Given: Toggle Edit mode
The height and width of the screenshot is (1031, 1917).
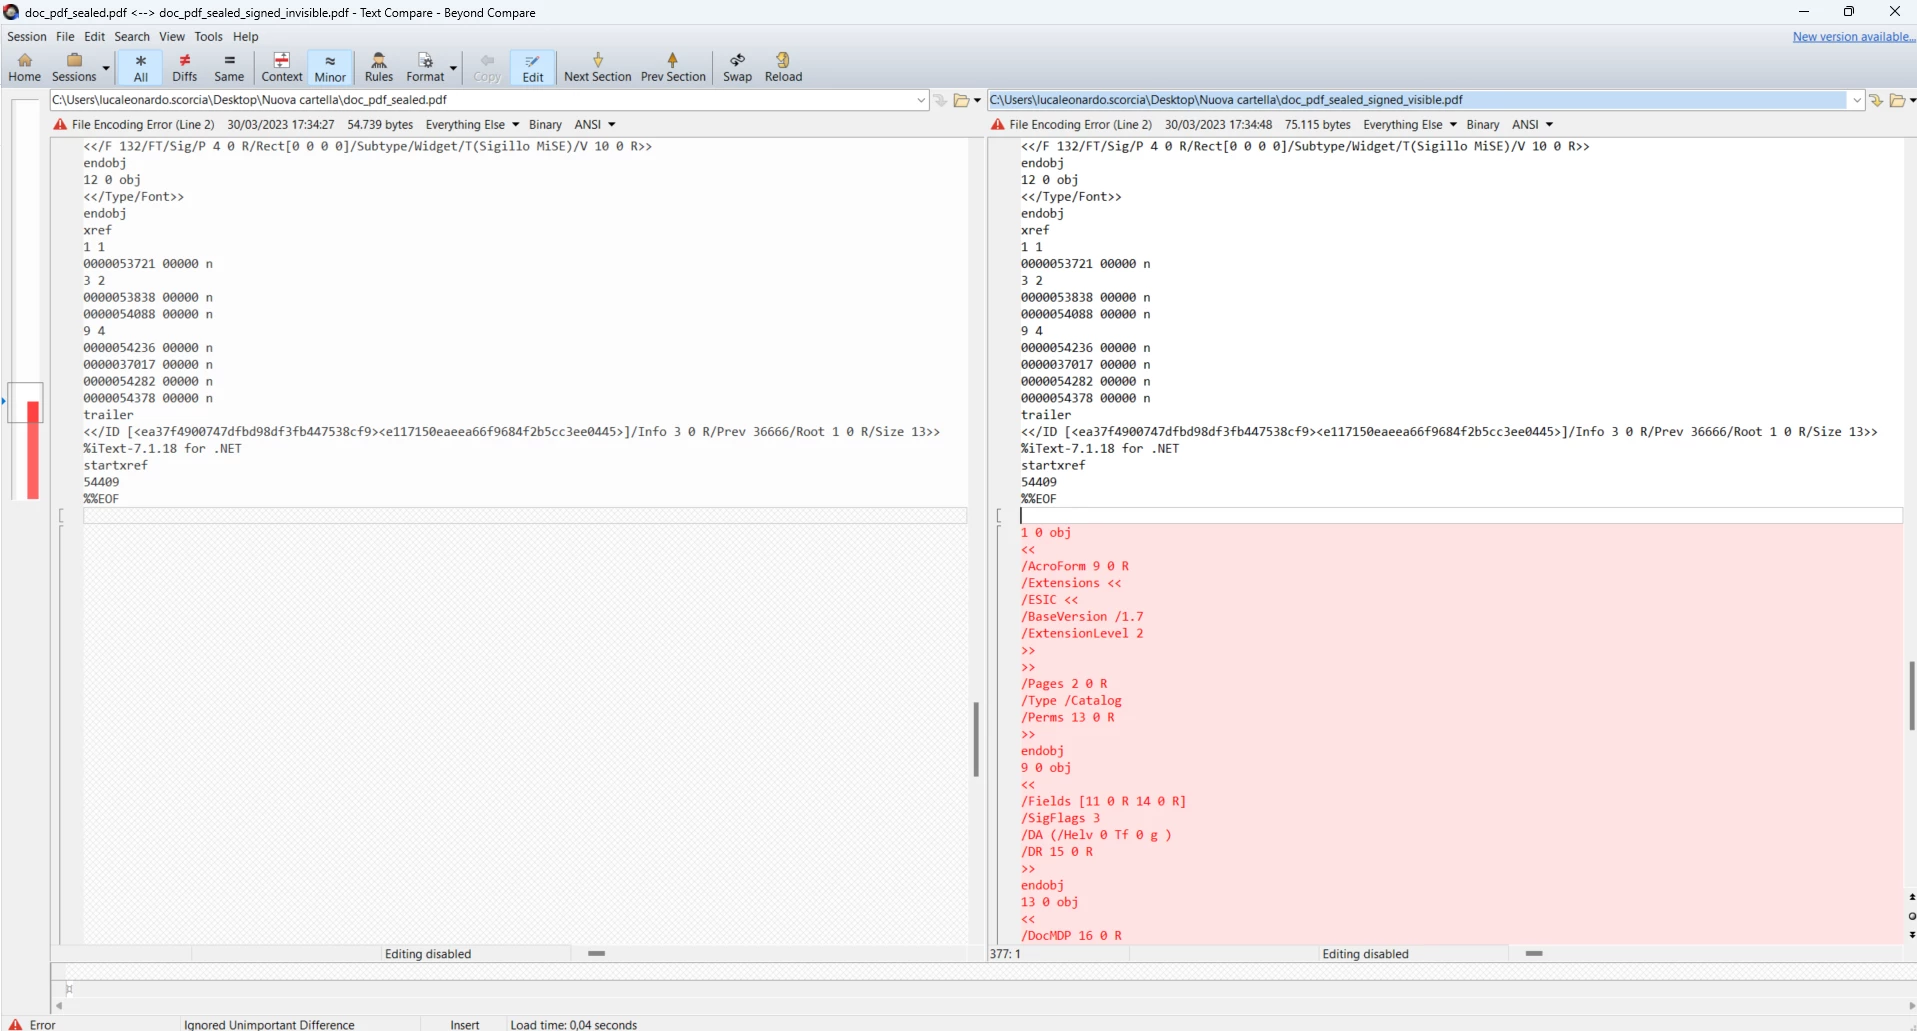Looking at the screenshot, I should (x=533, y=67).
